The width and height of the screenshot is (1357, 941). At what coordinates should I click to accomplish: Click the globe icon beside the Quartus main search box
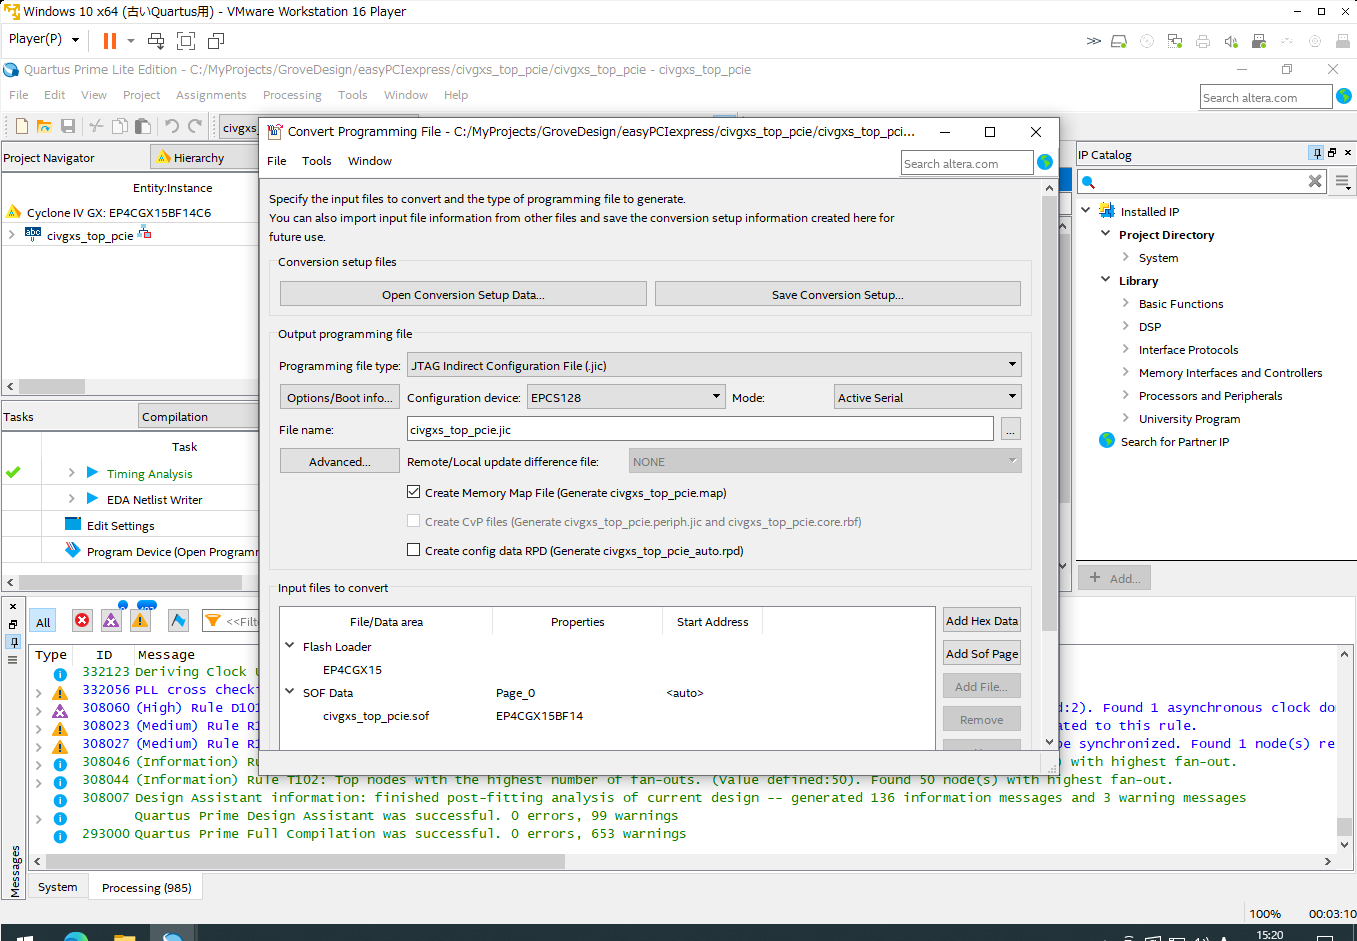click(x=1344, y=96)
